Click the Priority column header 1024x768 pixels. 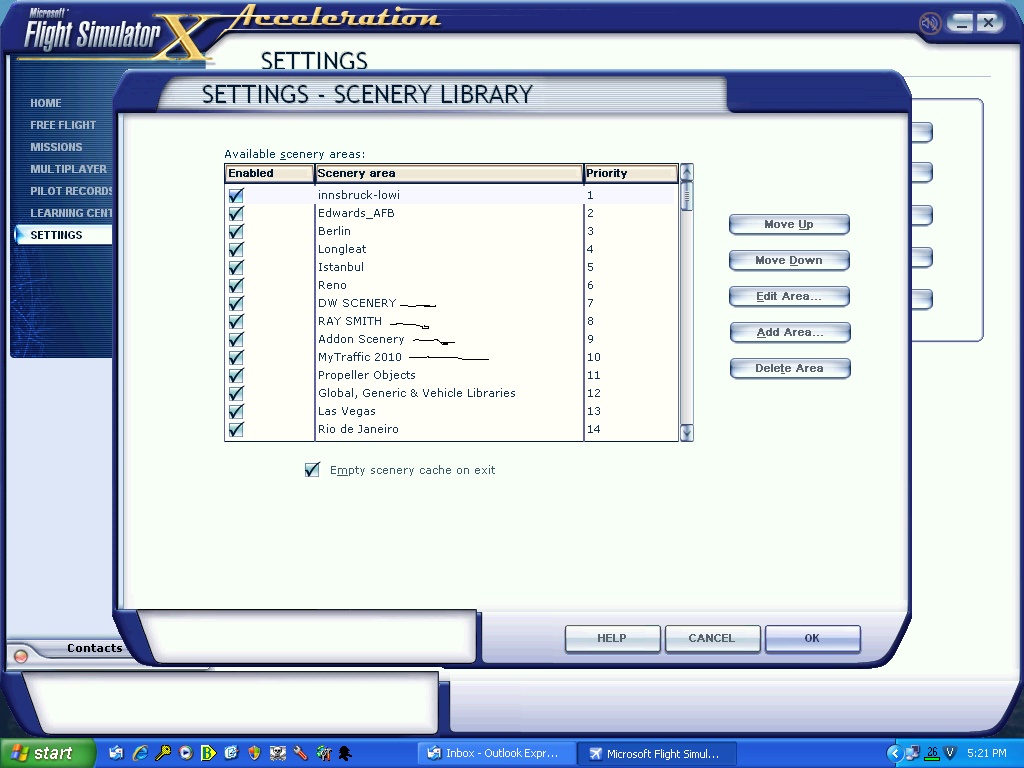(x=631, y=173)
